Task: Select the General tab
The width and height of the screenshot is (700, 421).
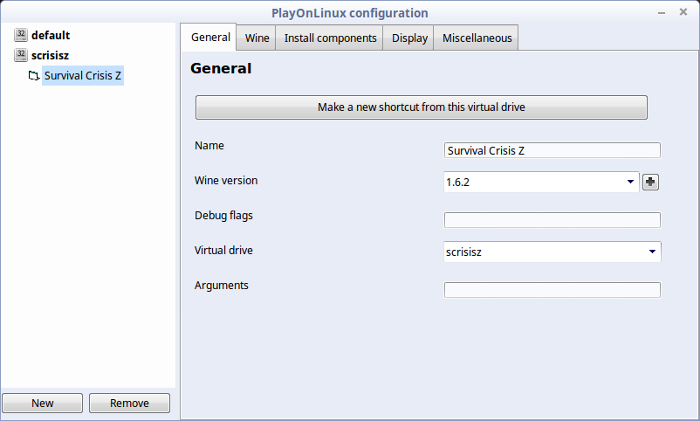Action: (210, 37)
